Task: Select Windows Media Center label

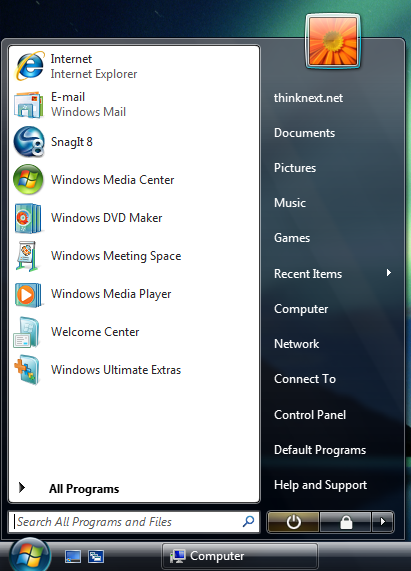Action: [x=112, y=180]
